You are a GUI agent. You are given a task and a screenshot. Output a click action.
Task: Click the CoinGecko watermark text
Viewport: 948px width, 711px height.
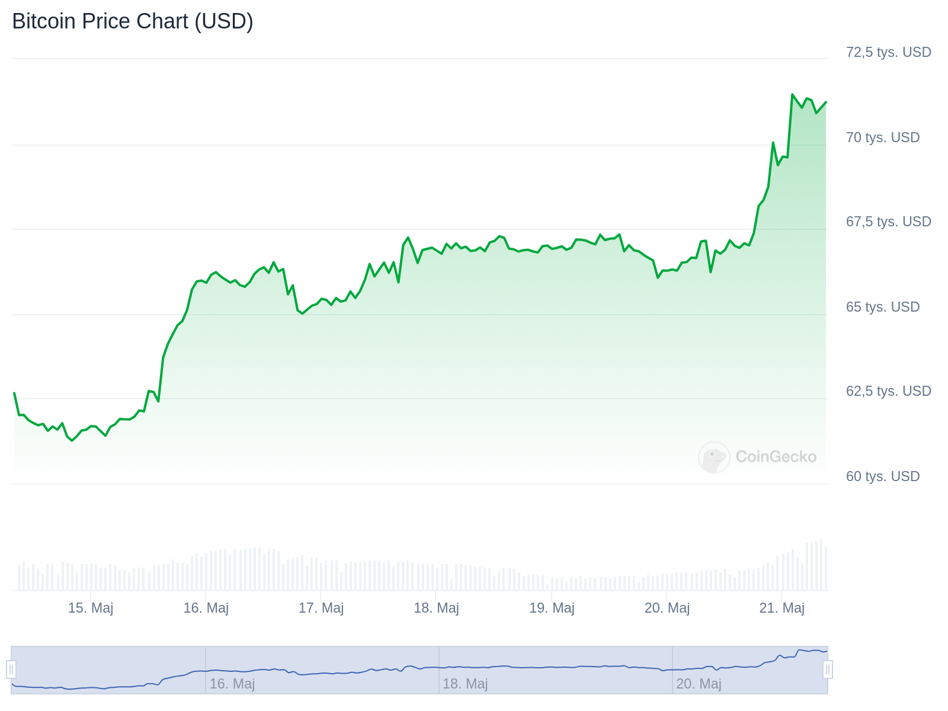click(776, 457)
